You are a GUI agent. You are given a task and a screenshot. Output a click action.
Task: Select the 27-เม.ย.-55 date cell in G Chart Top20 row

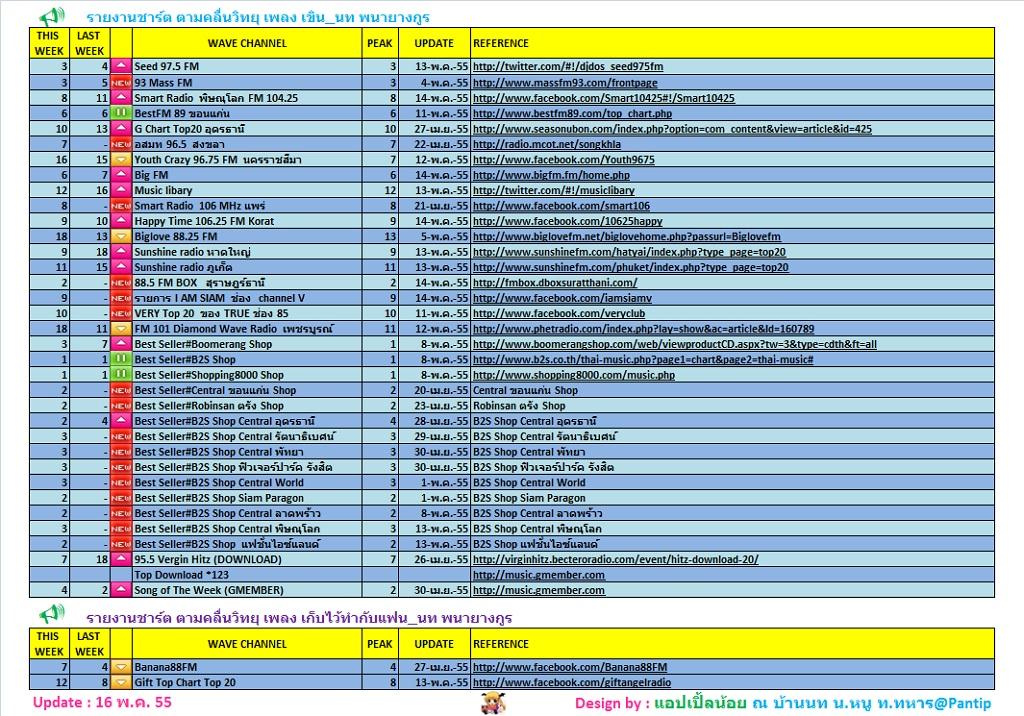[434, 129]
